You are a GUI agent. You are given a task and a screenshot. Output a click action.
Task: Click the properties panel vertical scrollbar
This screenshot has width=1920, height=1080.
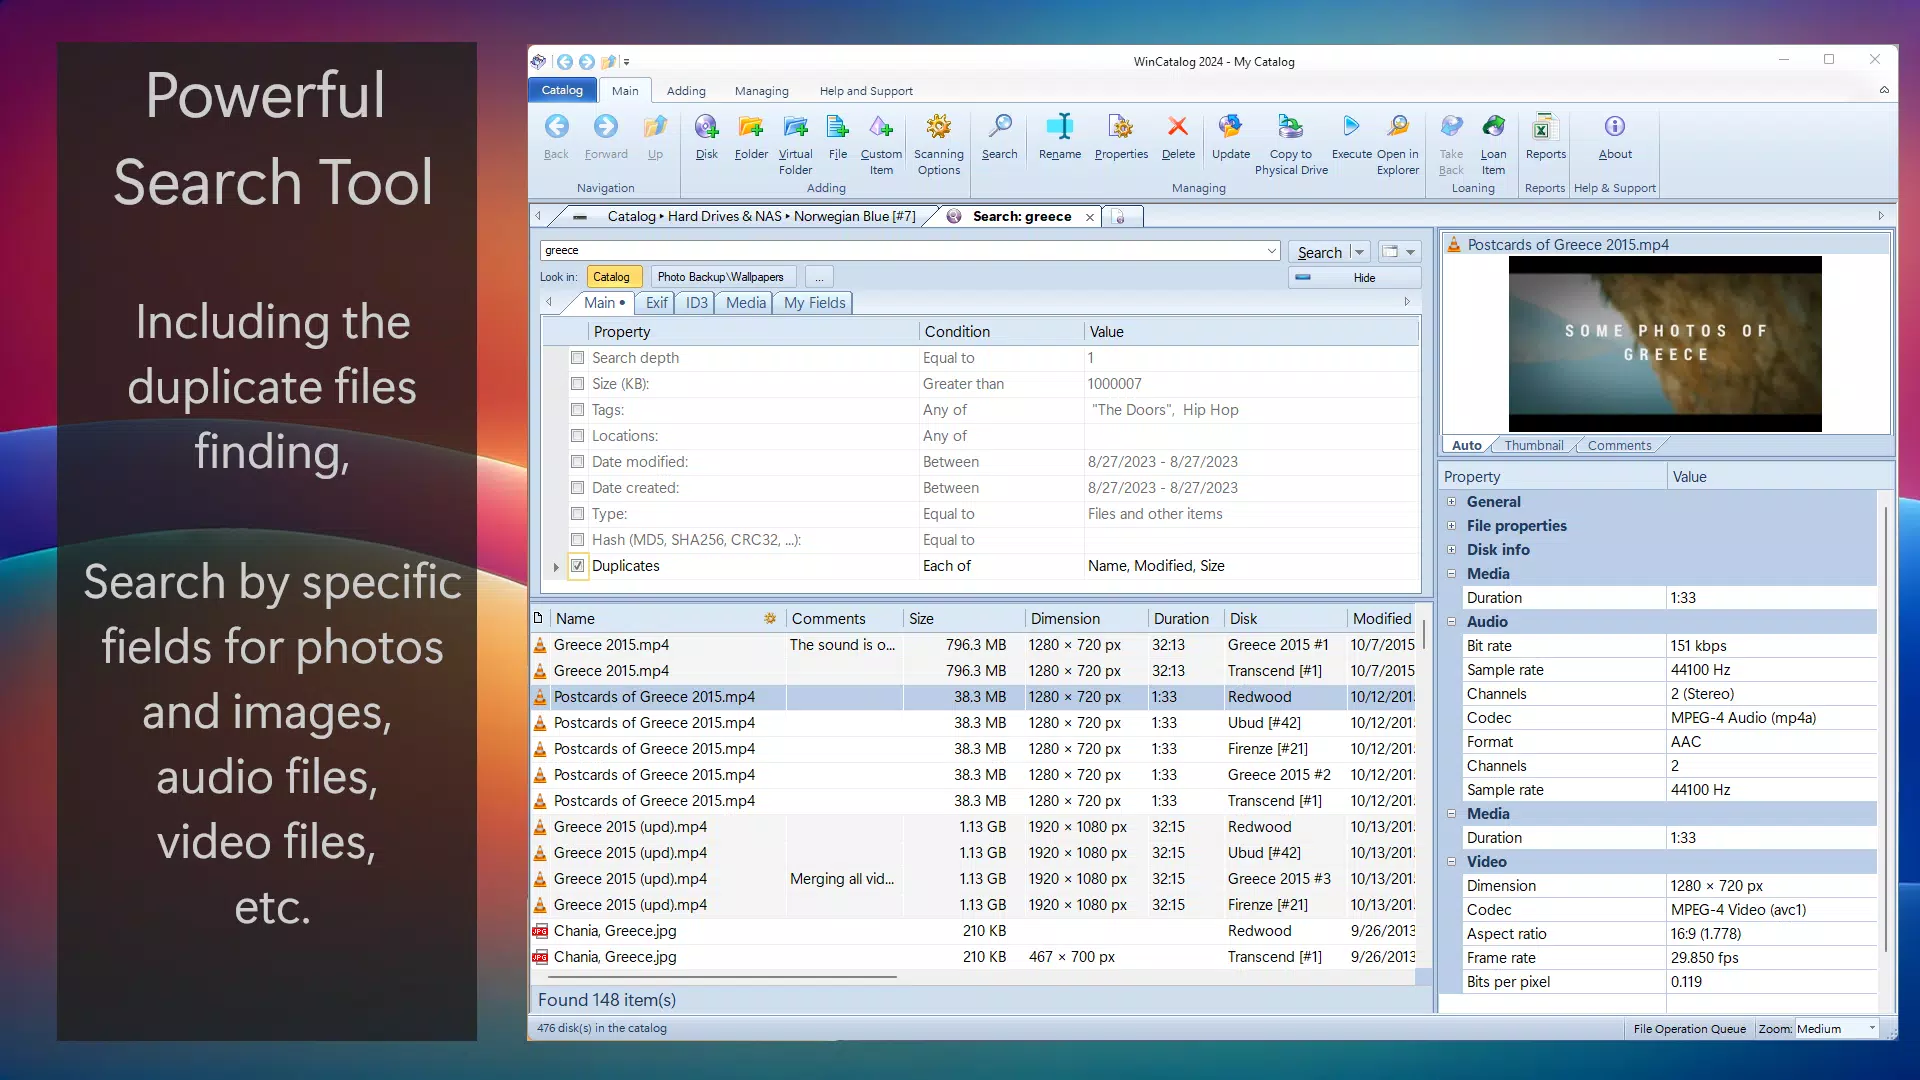(x=1886, y=730)
